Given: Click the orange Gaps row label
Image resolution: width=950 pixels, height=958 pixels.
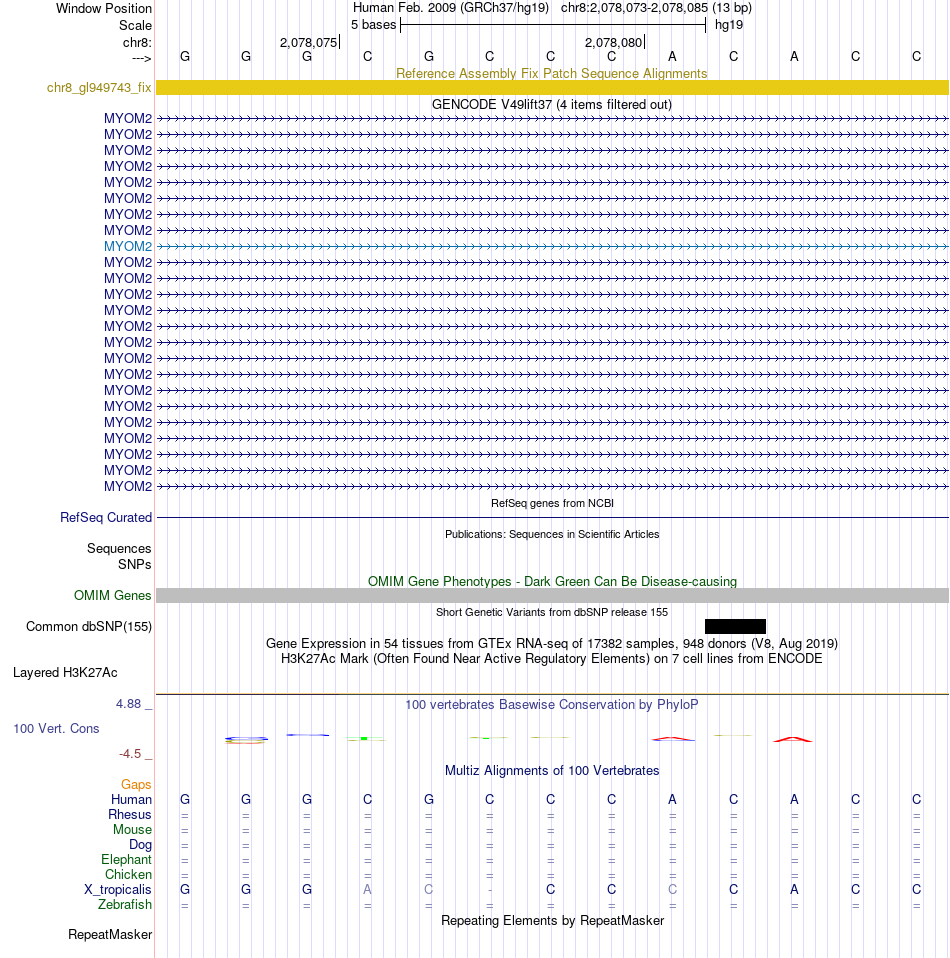Looking at the screenshot, I should tap(136, 784).
